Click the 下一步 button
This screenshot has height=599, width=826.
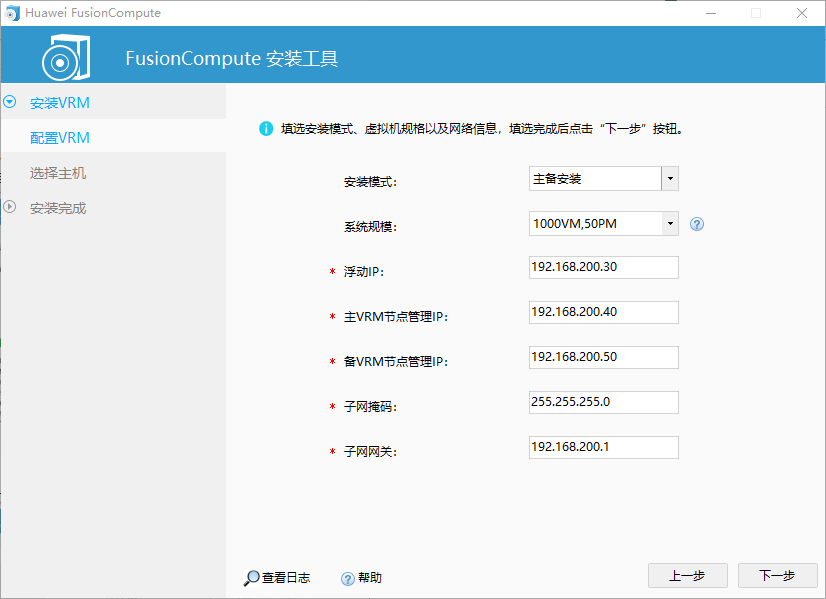point(778,575)
